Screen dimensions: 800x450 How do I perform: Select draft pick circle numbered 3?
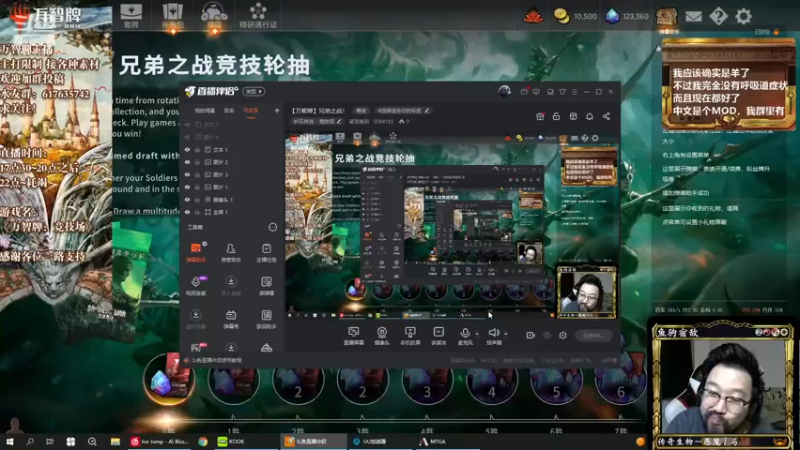tap(427, 380)
